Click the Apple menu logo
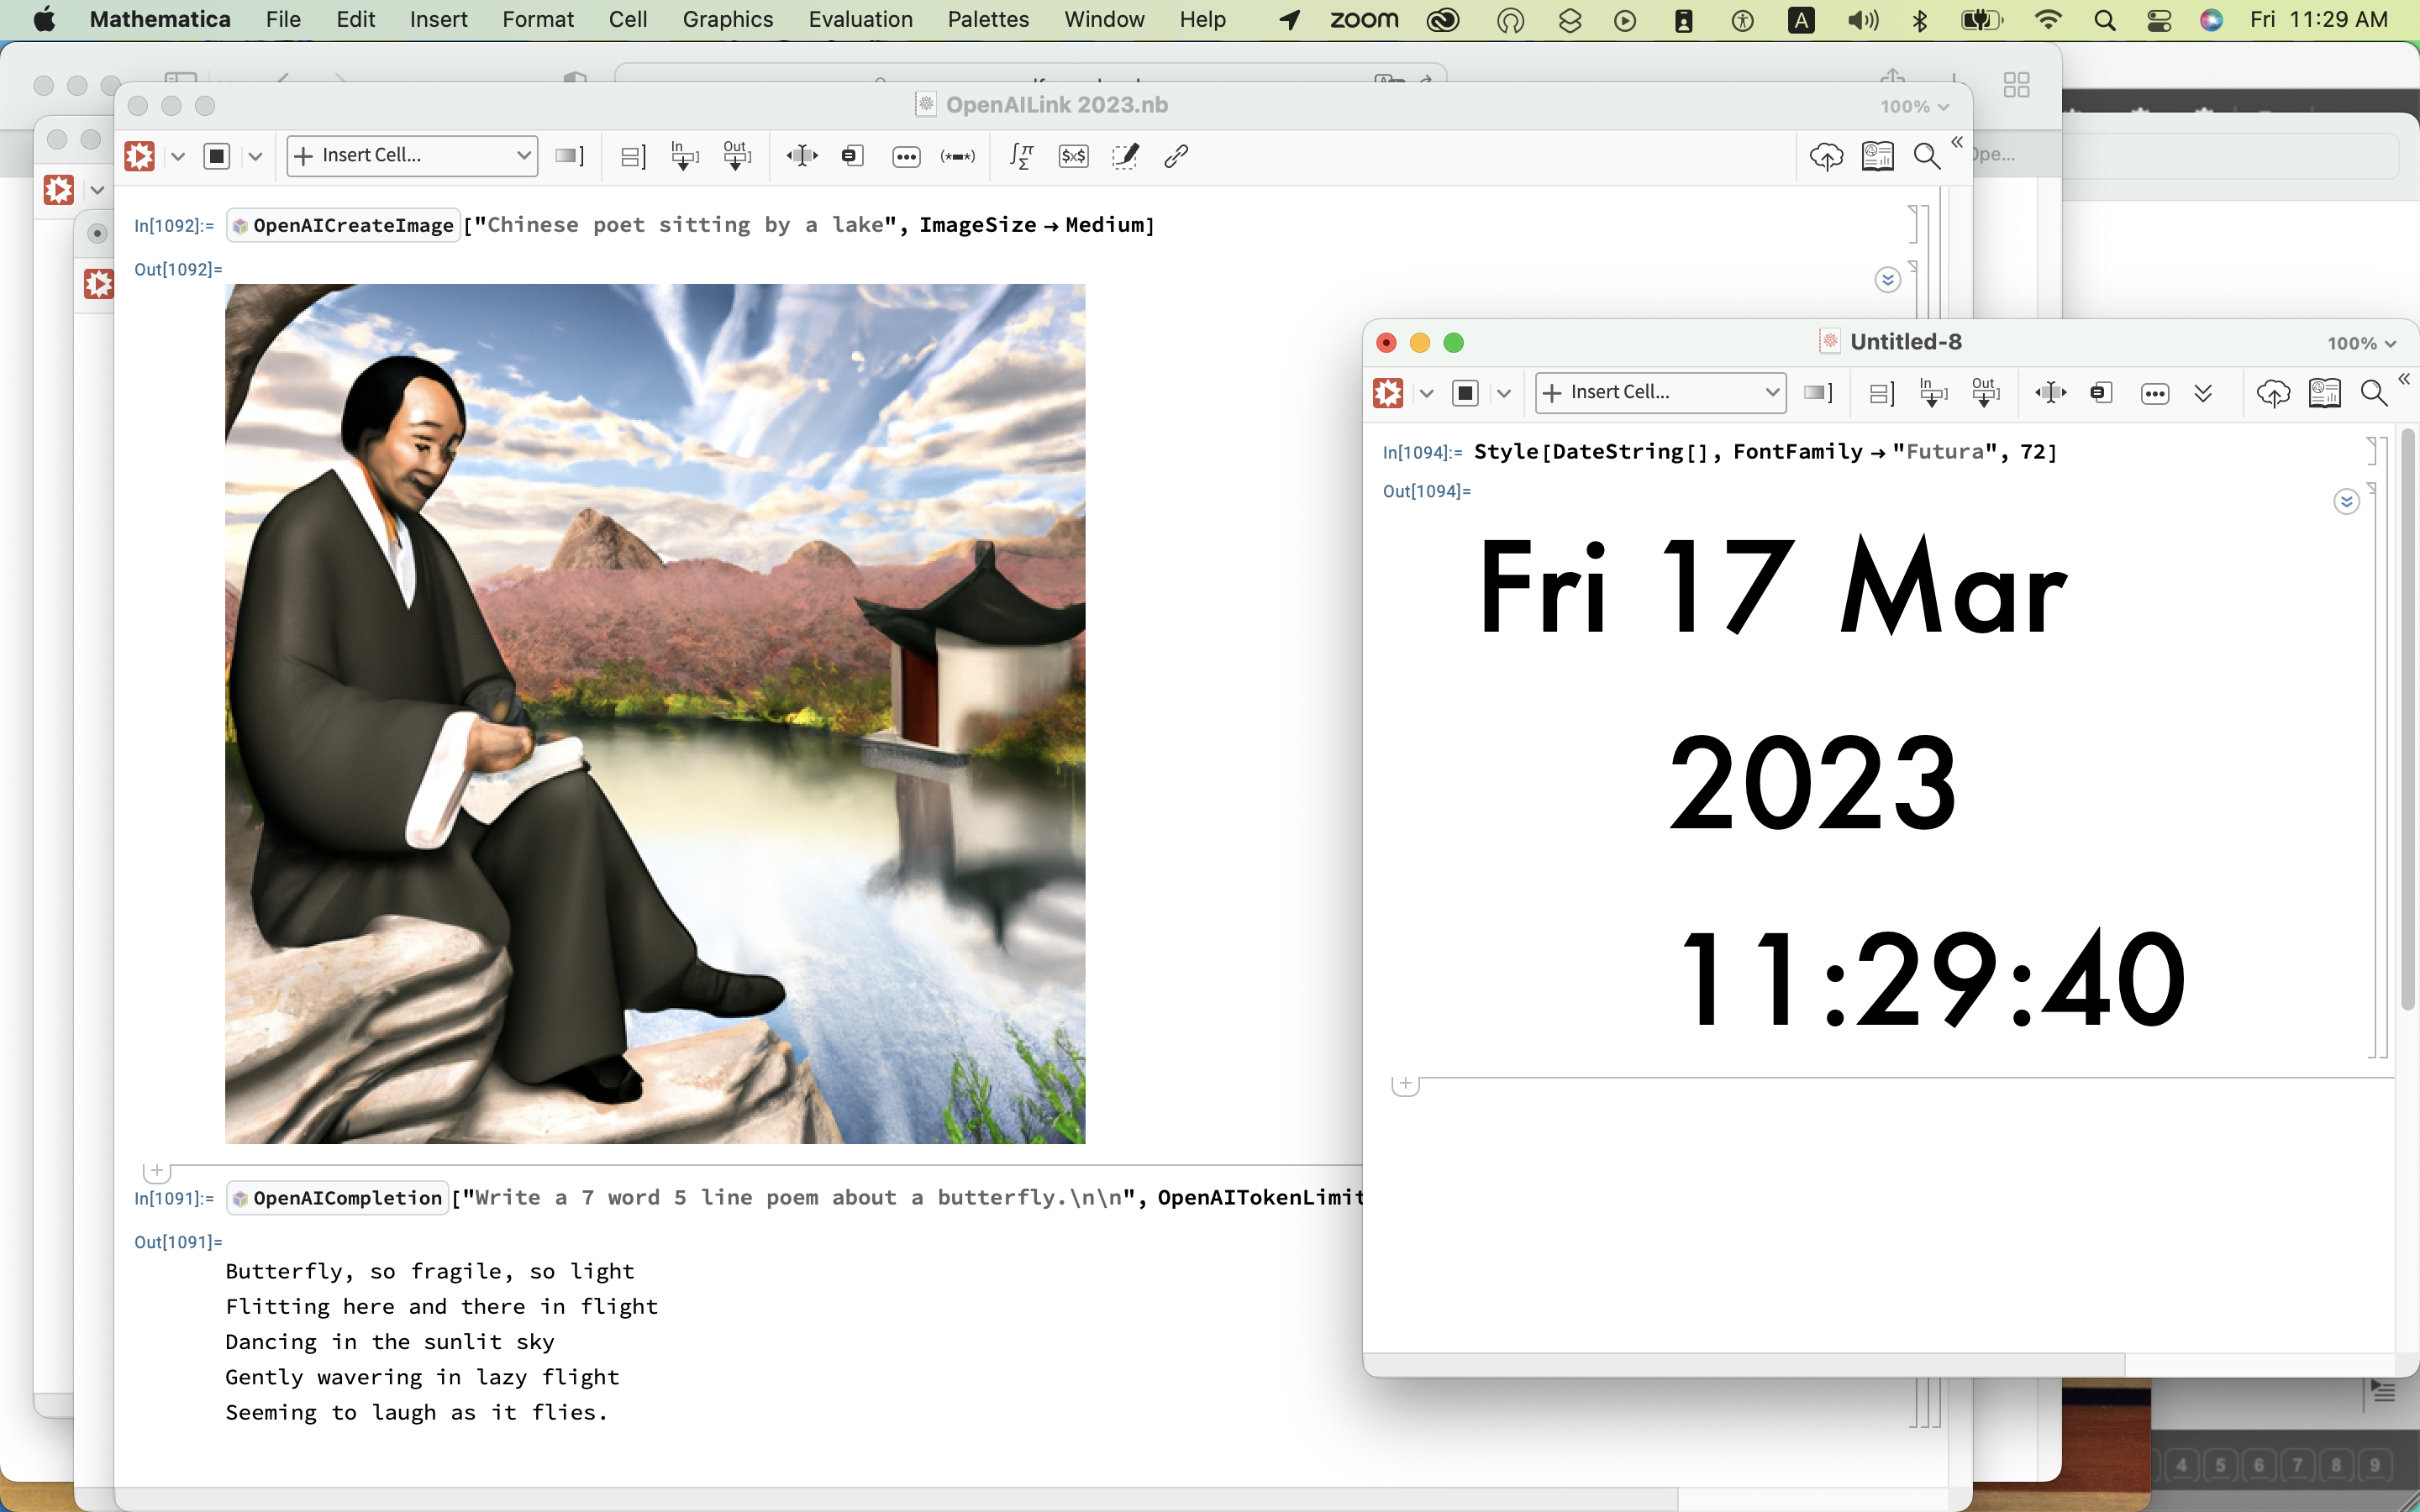Image resolution: width=2420 pixels, height=1512 pixels. tap(44, 19)
